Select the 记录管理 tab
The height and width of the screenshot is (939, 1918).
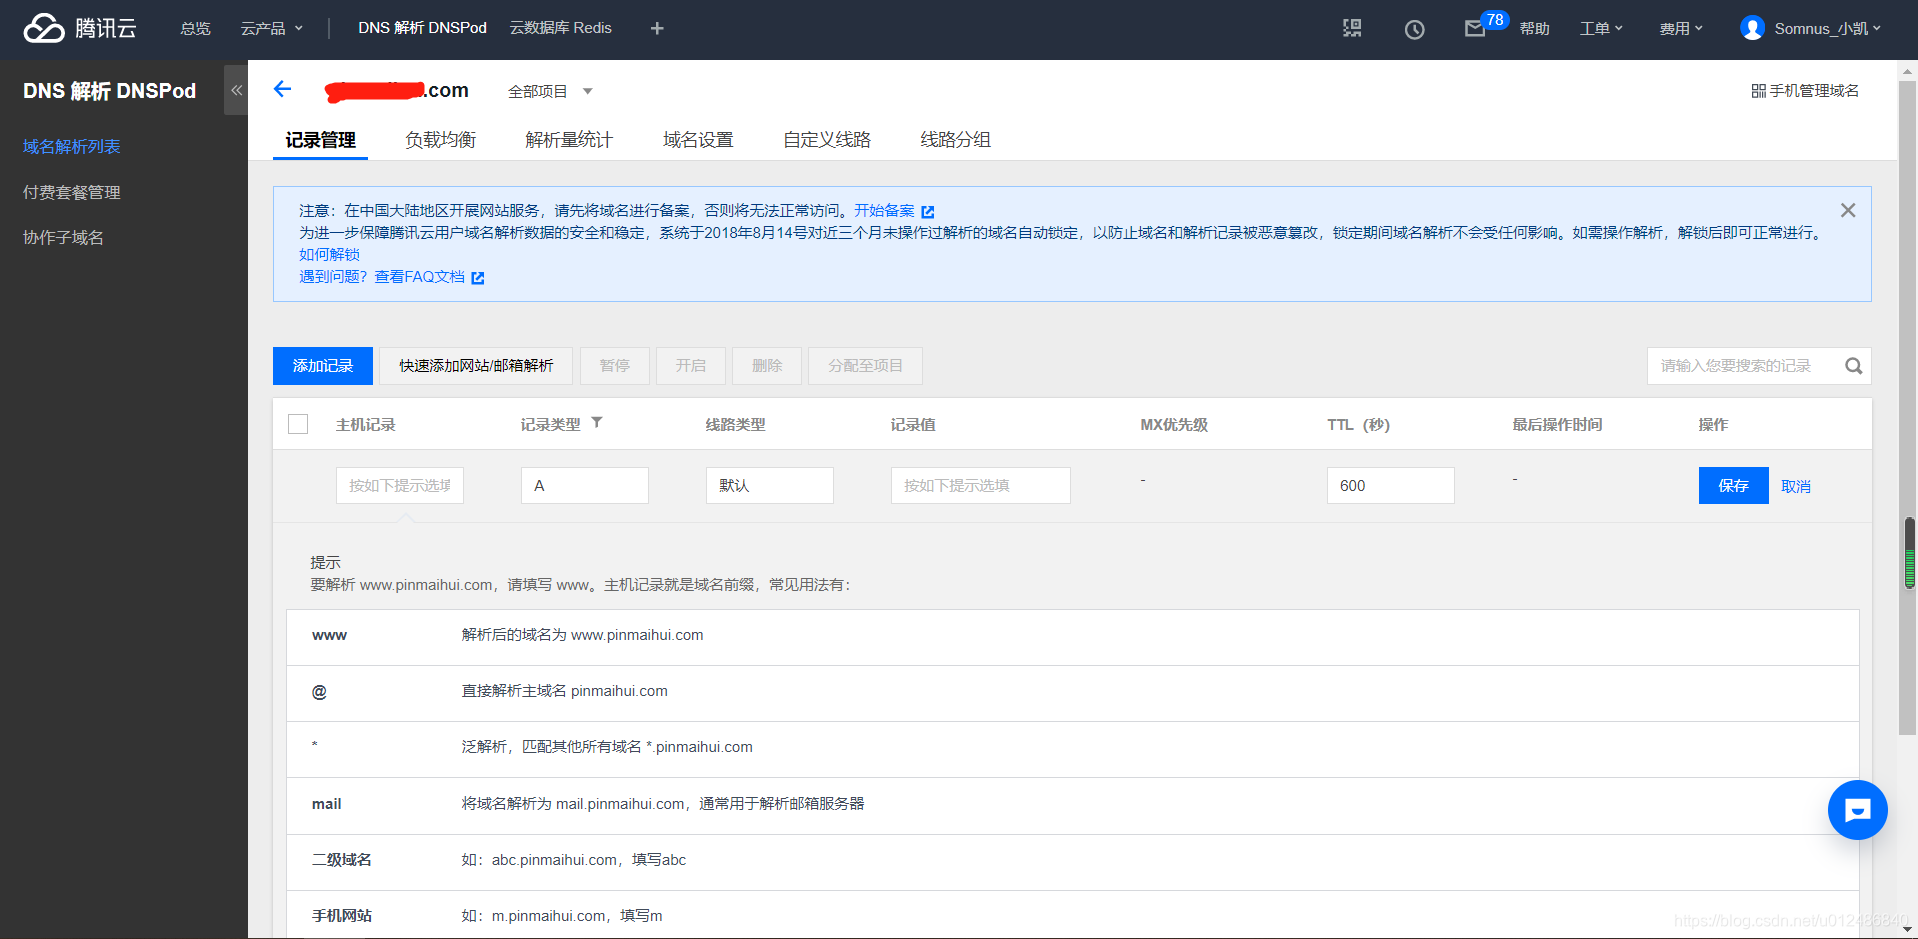[x=320, y=140]
